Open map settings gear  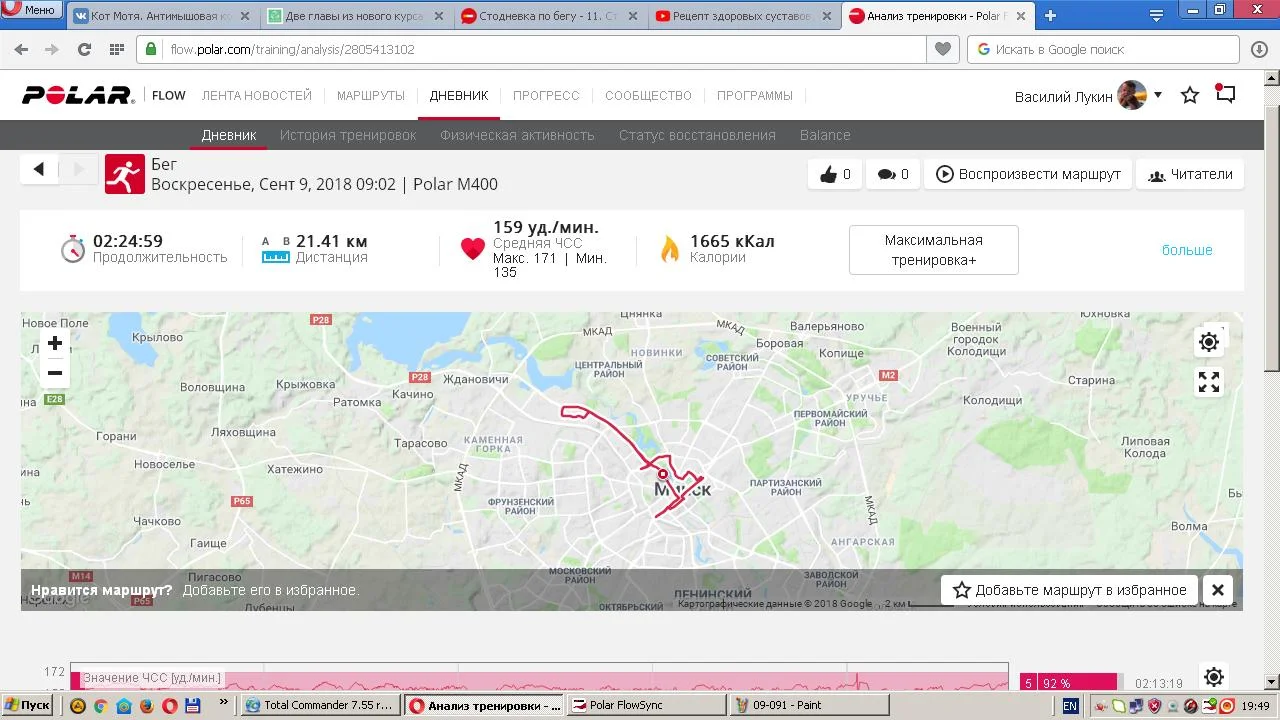point(1209,342)
